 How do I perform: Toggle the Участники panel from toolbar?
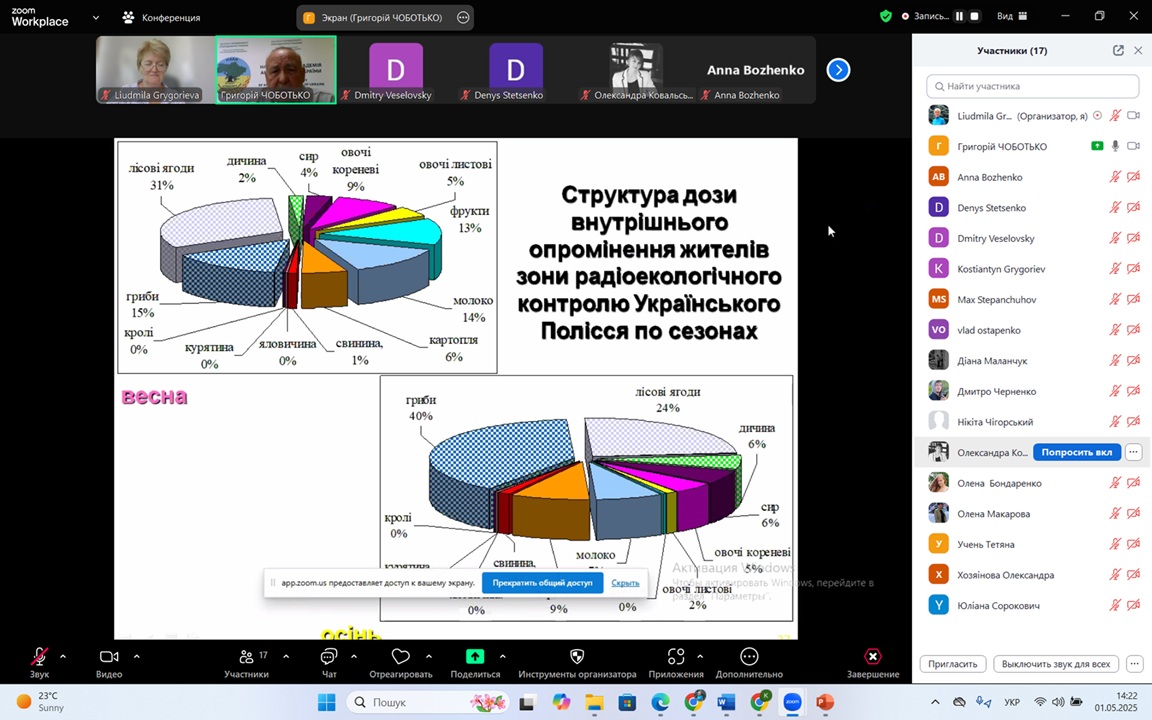246,662
